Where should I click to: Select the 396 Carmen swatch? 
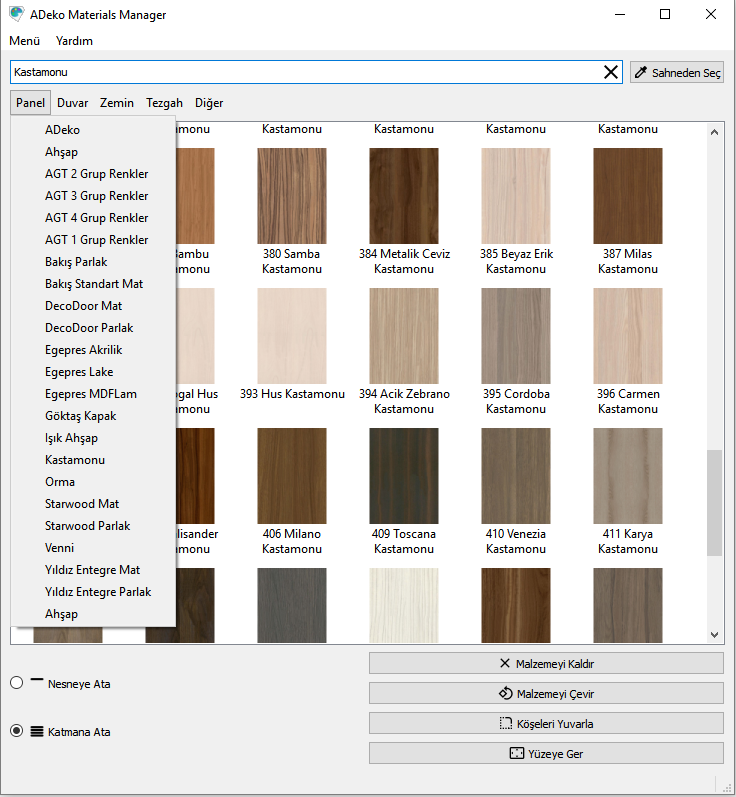[628, 336]
